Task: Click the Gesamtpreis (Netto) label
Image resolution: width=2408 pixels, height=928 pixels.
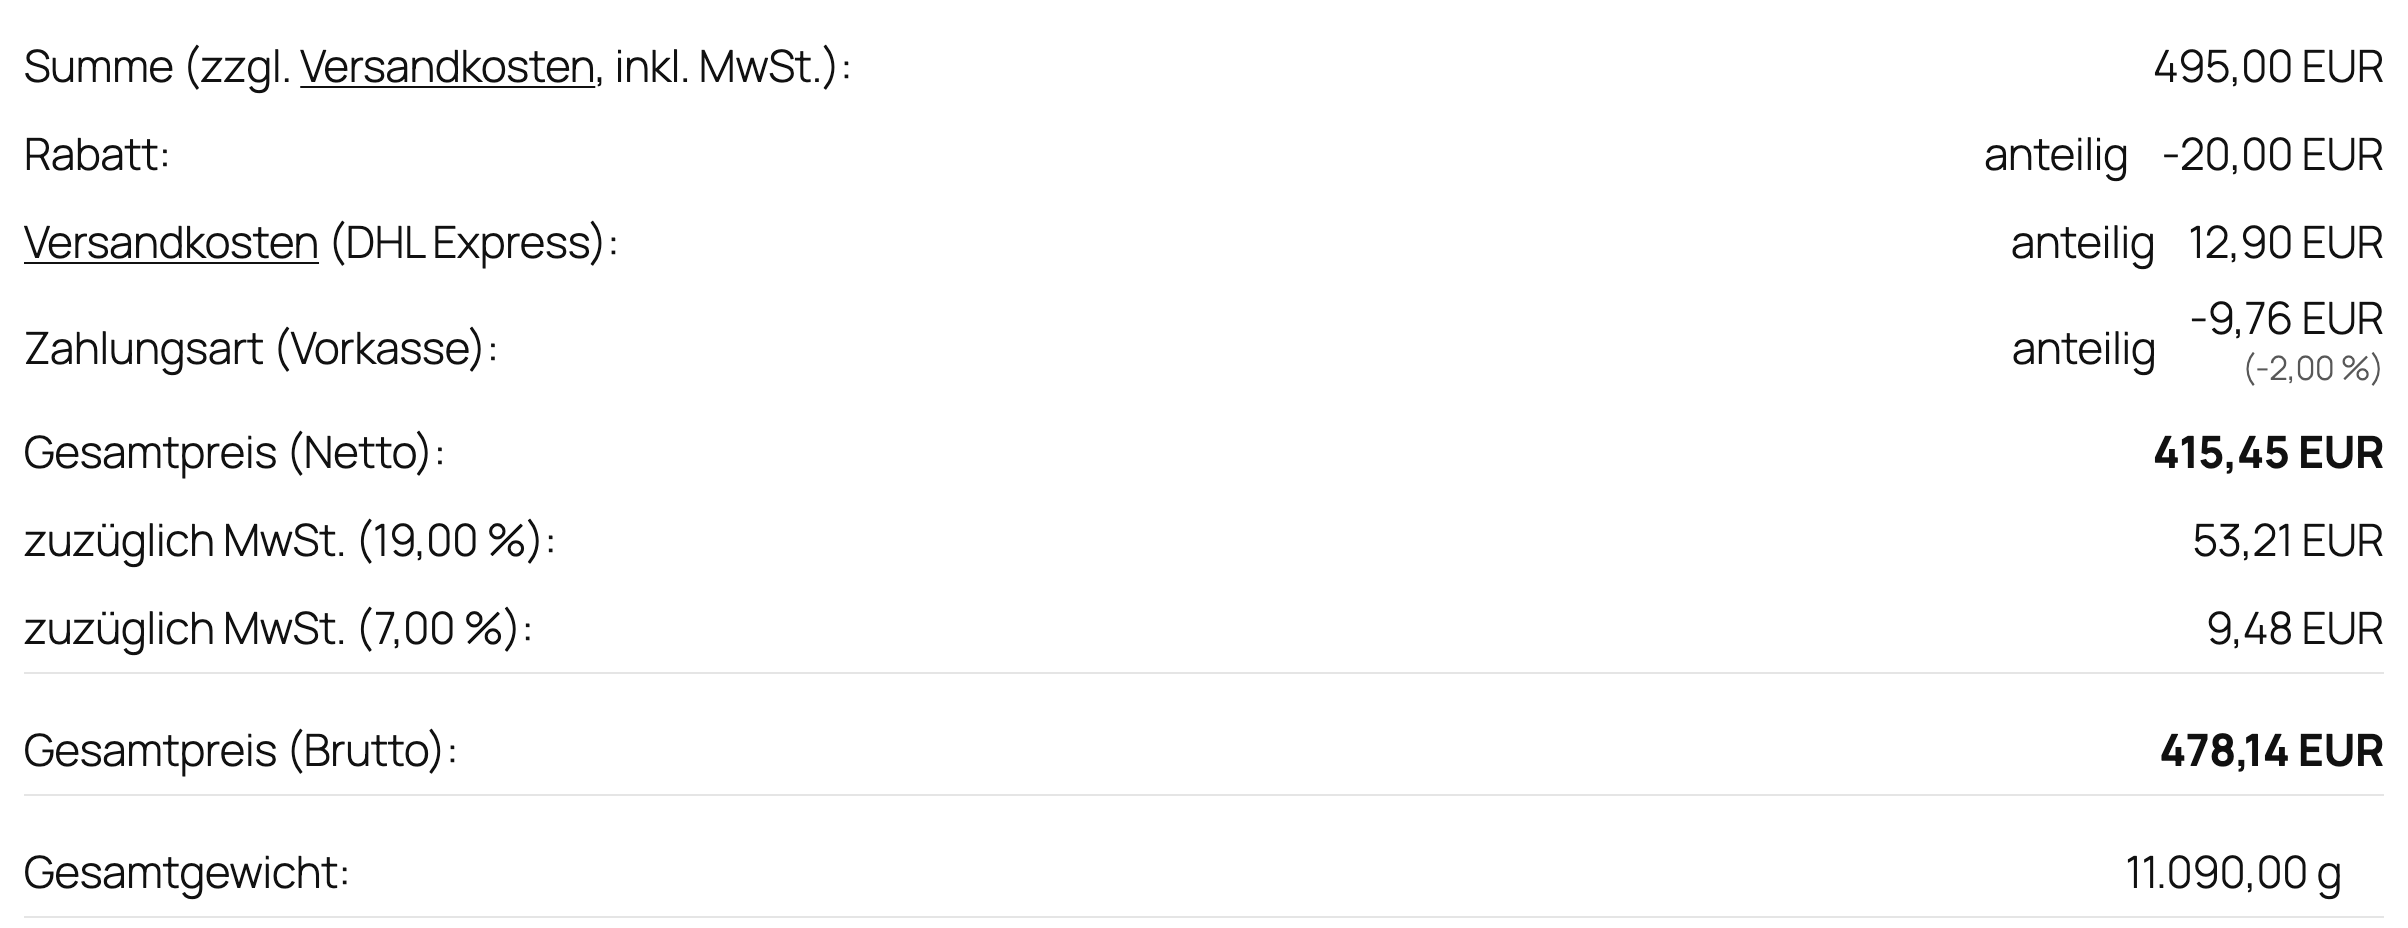Action: [234, 453]
